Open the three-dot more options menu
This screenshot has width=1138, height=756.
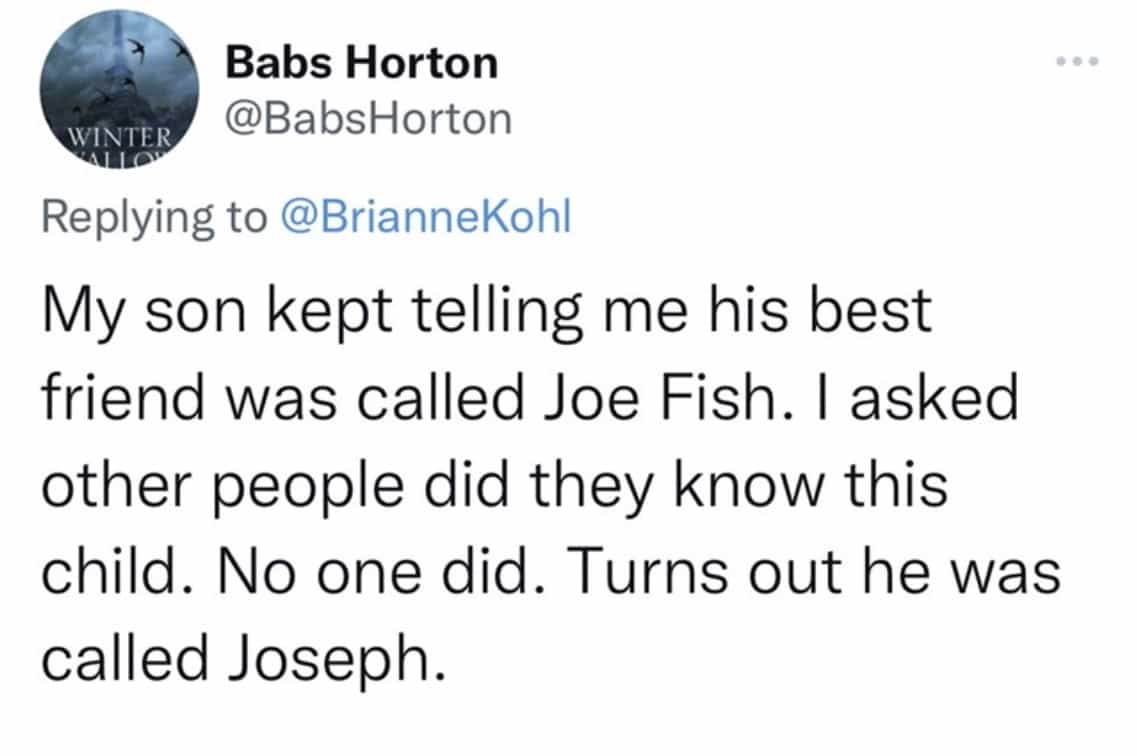[x=1081, y=62]
